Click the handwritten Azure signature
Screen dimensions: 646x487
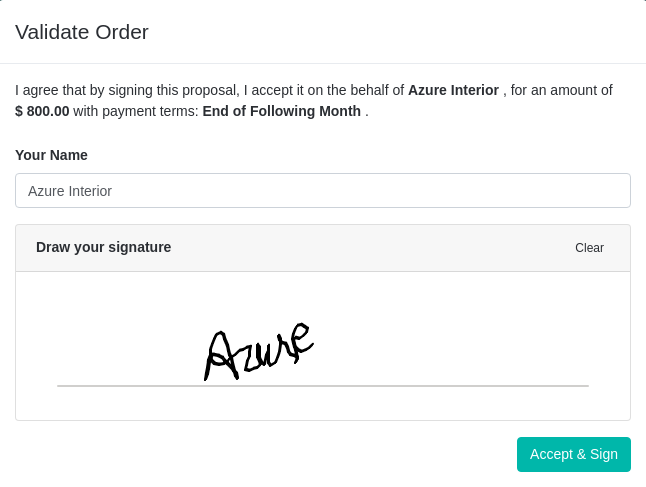[258, 351]
